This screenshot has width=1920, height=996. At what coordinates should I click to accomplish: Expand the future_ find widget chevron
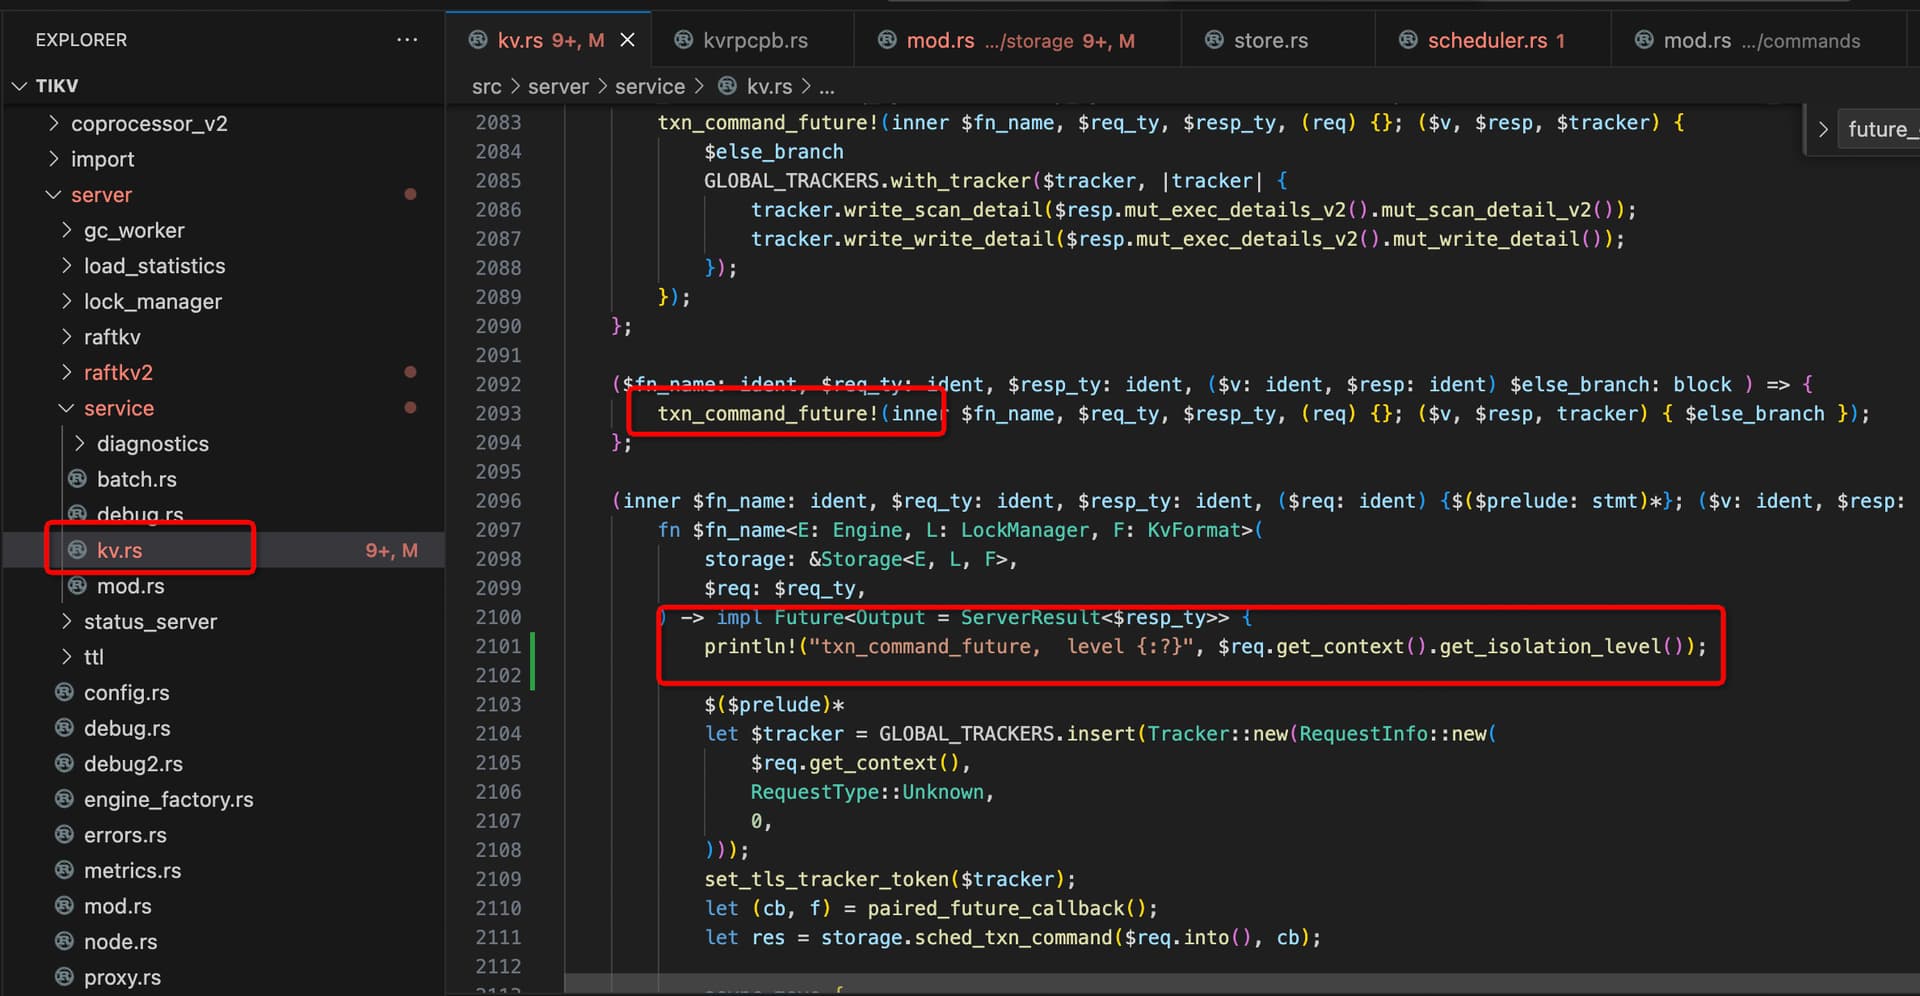pyautogui.click(x=1823, y=129)
